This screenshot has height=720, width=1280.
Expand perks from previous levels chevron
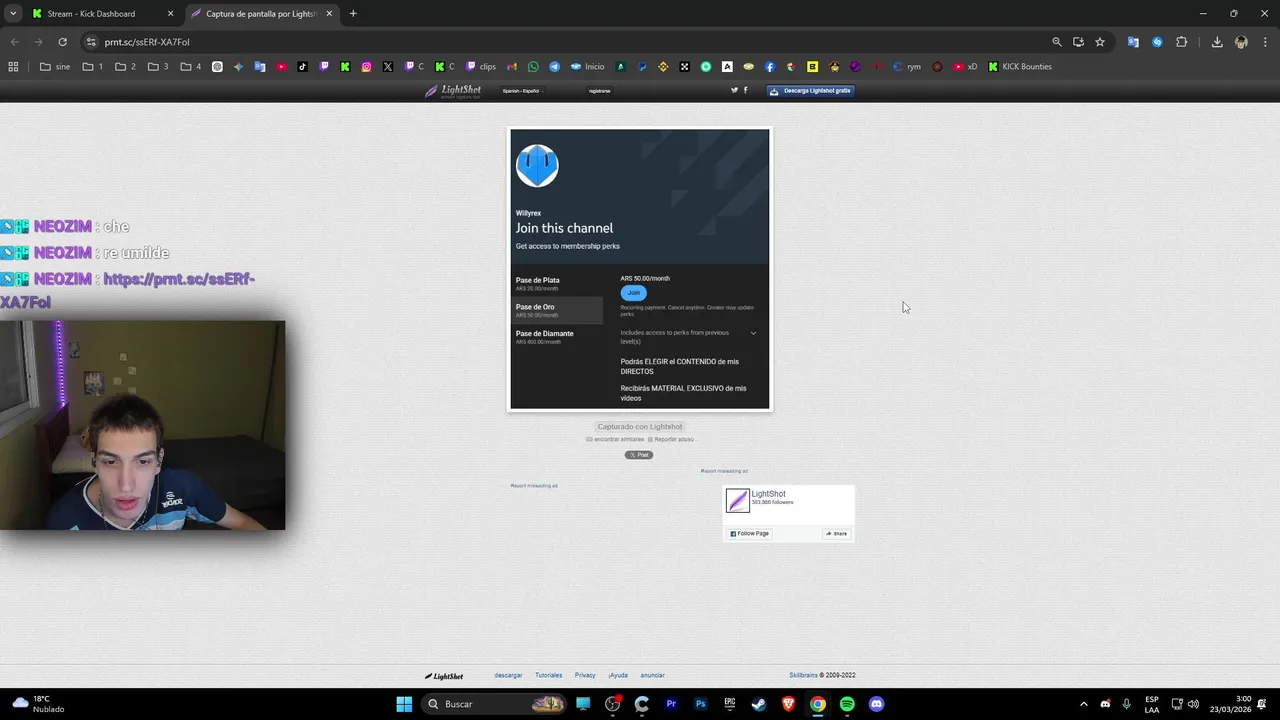753,333
